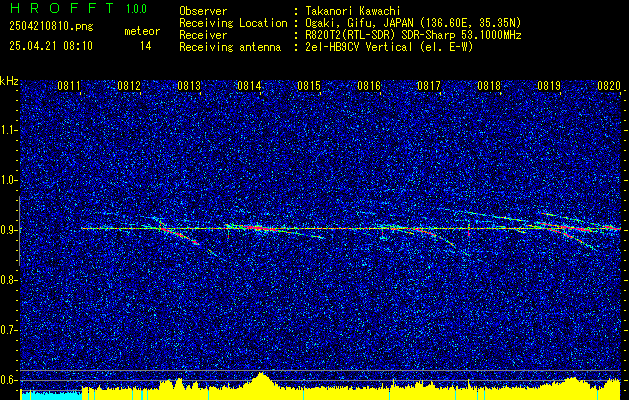Click the version number 1.0.0
Screen dimensions: 629x400
click(x=136, y=9)
